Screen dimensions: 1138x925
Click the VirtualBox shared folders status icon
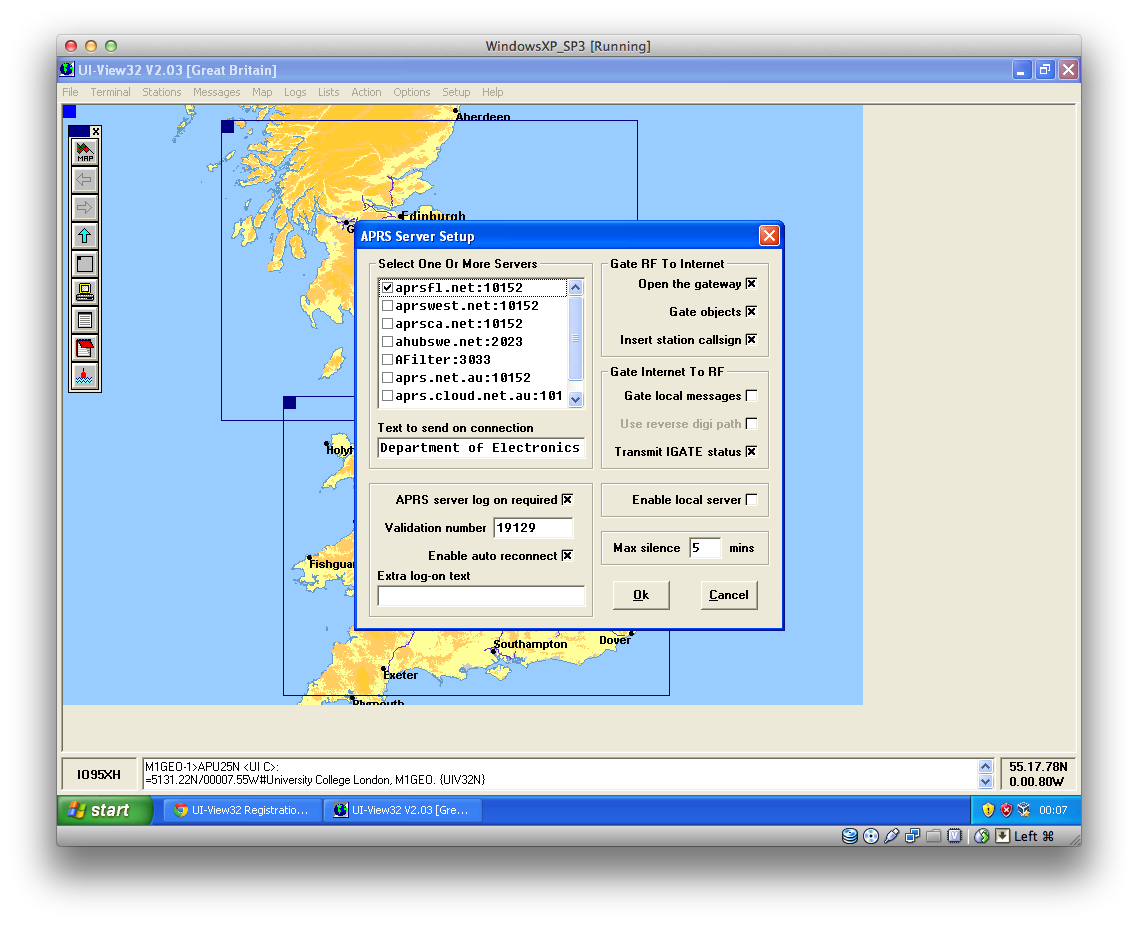pos(933,836)
